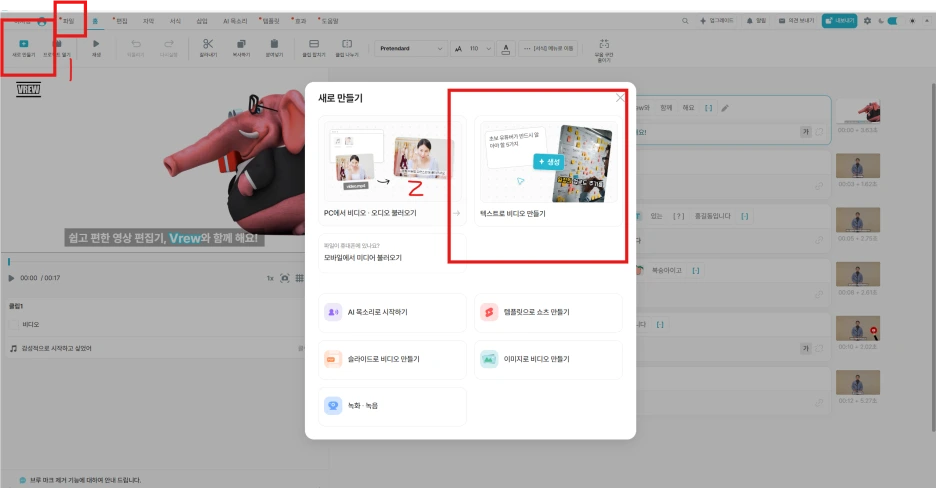
Task: Click the [서식] 메뉴로 이동 button
Action: coord(549,49)
